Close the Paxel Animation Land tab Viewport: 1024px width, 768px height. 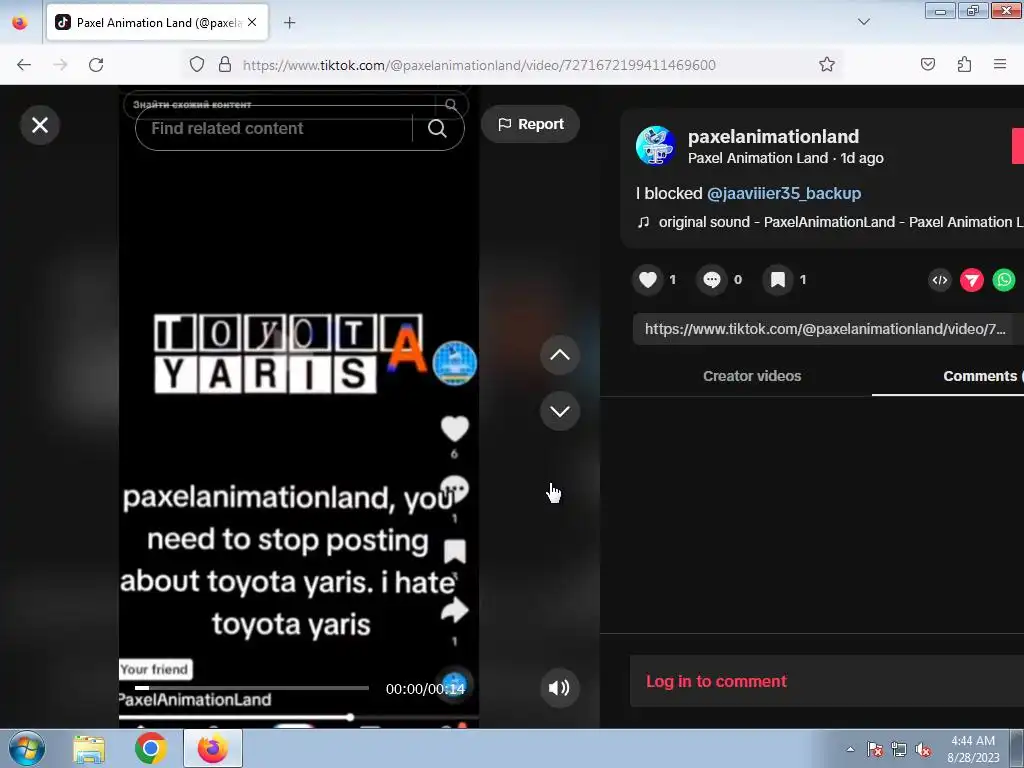click(252, 22)
